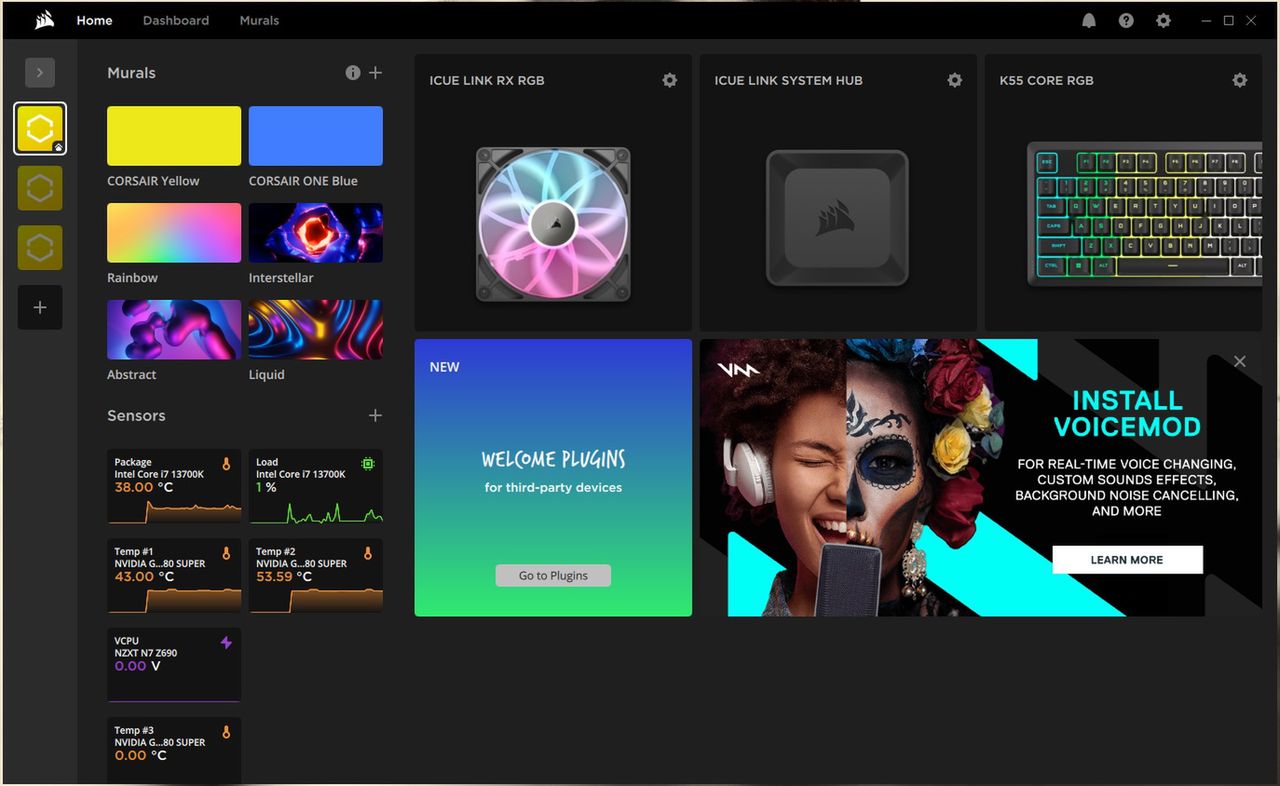Click the ICUE LINK SYSTEM HUB title
This screenshot has width=1280, height=786.
788,80
